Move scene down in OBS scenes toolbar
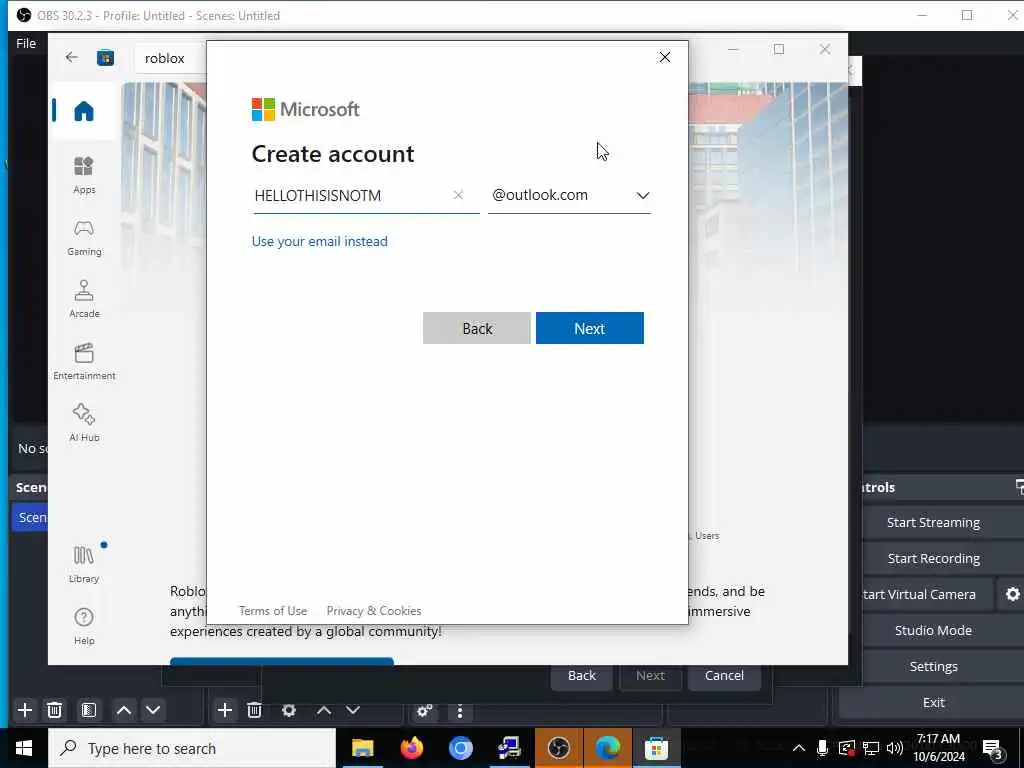Screen dimensions: 1024x768 click(153, 710)
